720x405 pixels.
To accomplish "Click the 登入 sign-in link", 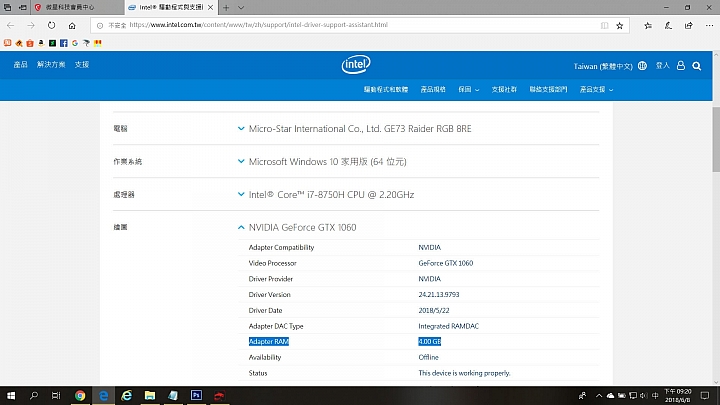I will pyautogui.click(x=662, y=66).
